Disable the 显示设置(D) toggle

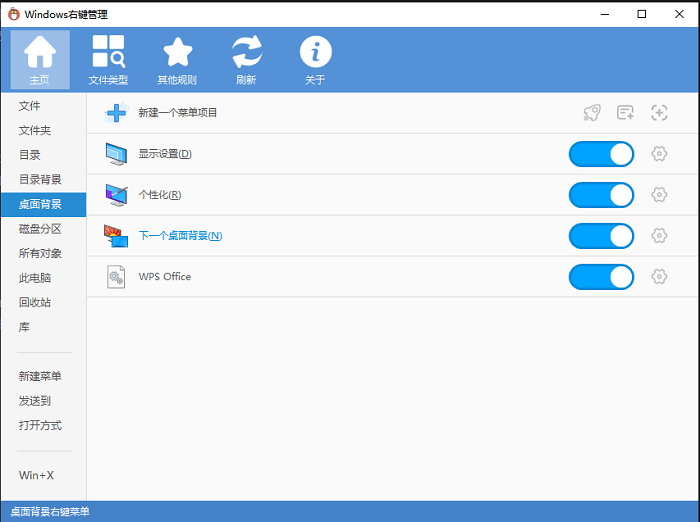point(601,154)
